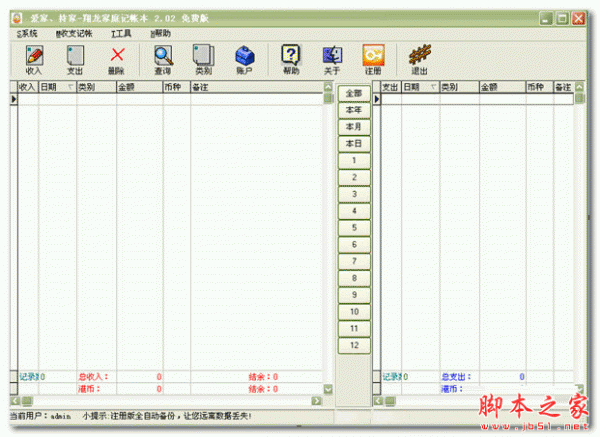Select month button 12
Image resolution: width=600 pixels, height=437 pixels.
pyautogui.click(x=354, y=346)
